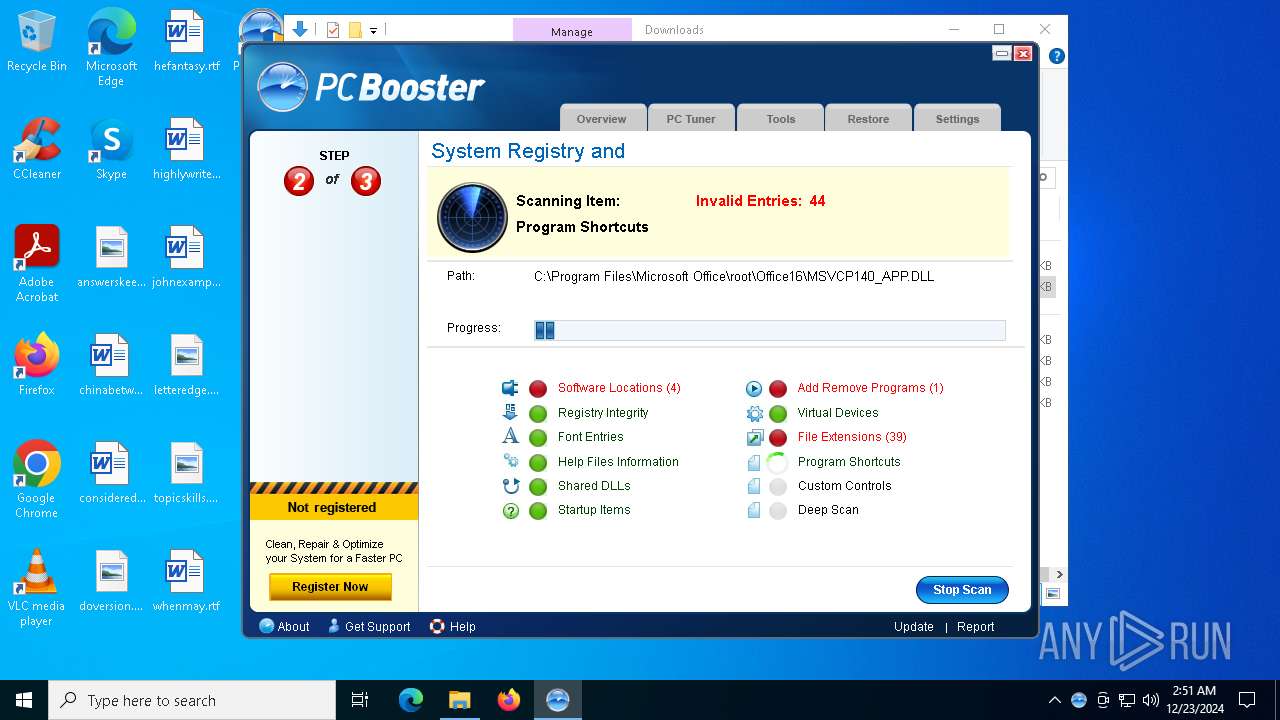Open the Restore tab
Image resolution: width=1280 pixels, height=720 pixels.
(868, 118)
